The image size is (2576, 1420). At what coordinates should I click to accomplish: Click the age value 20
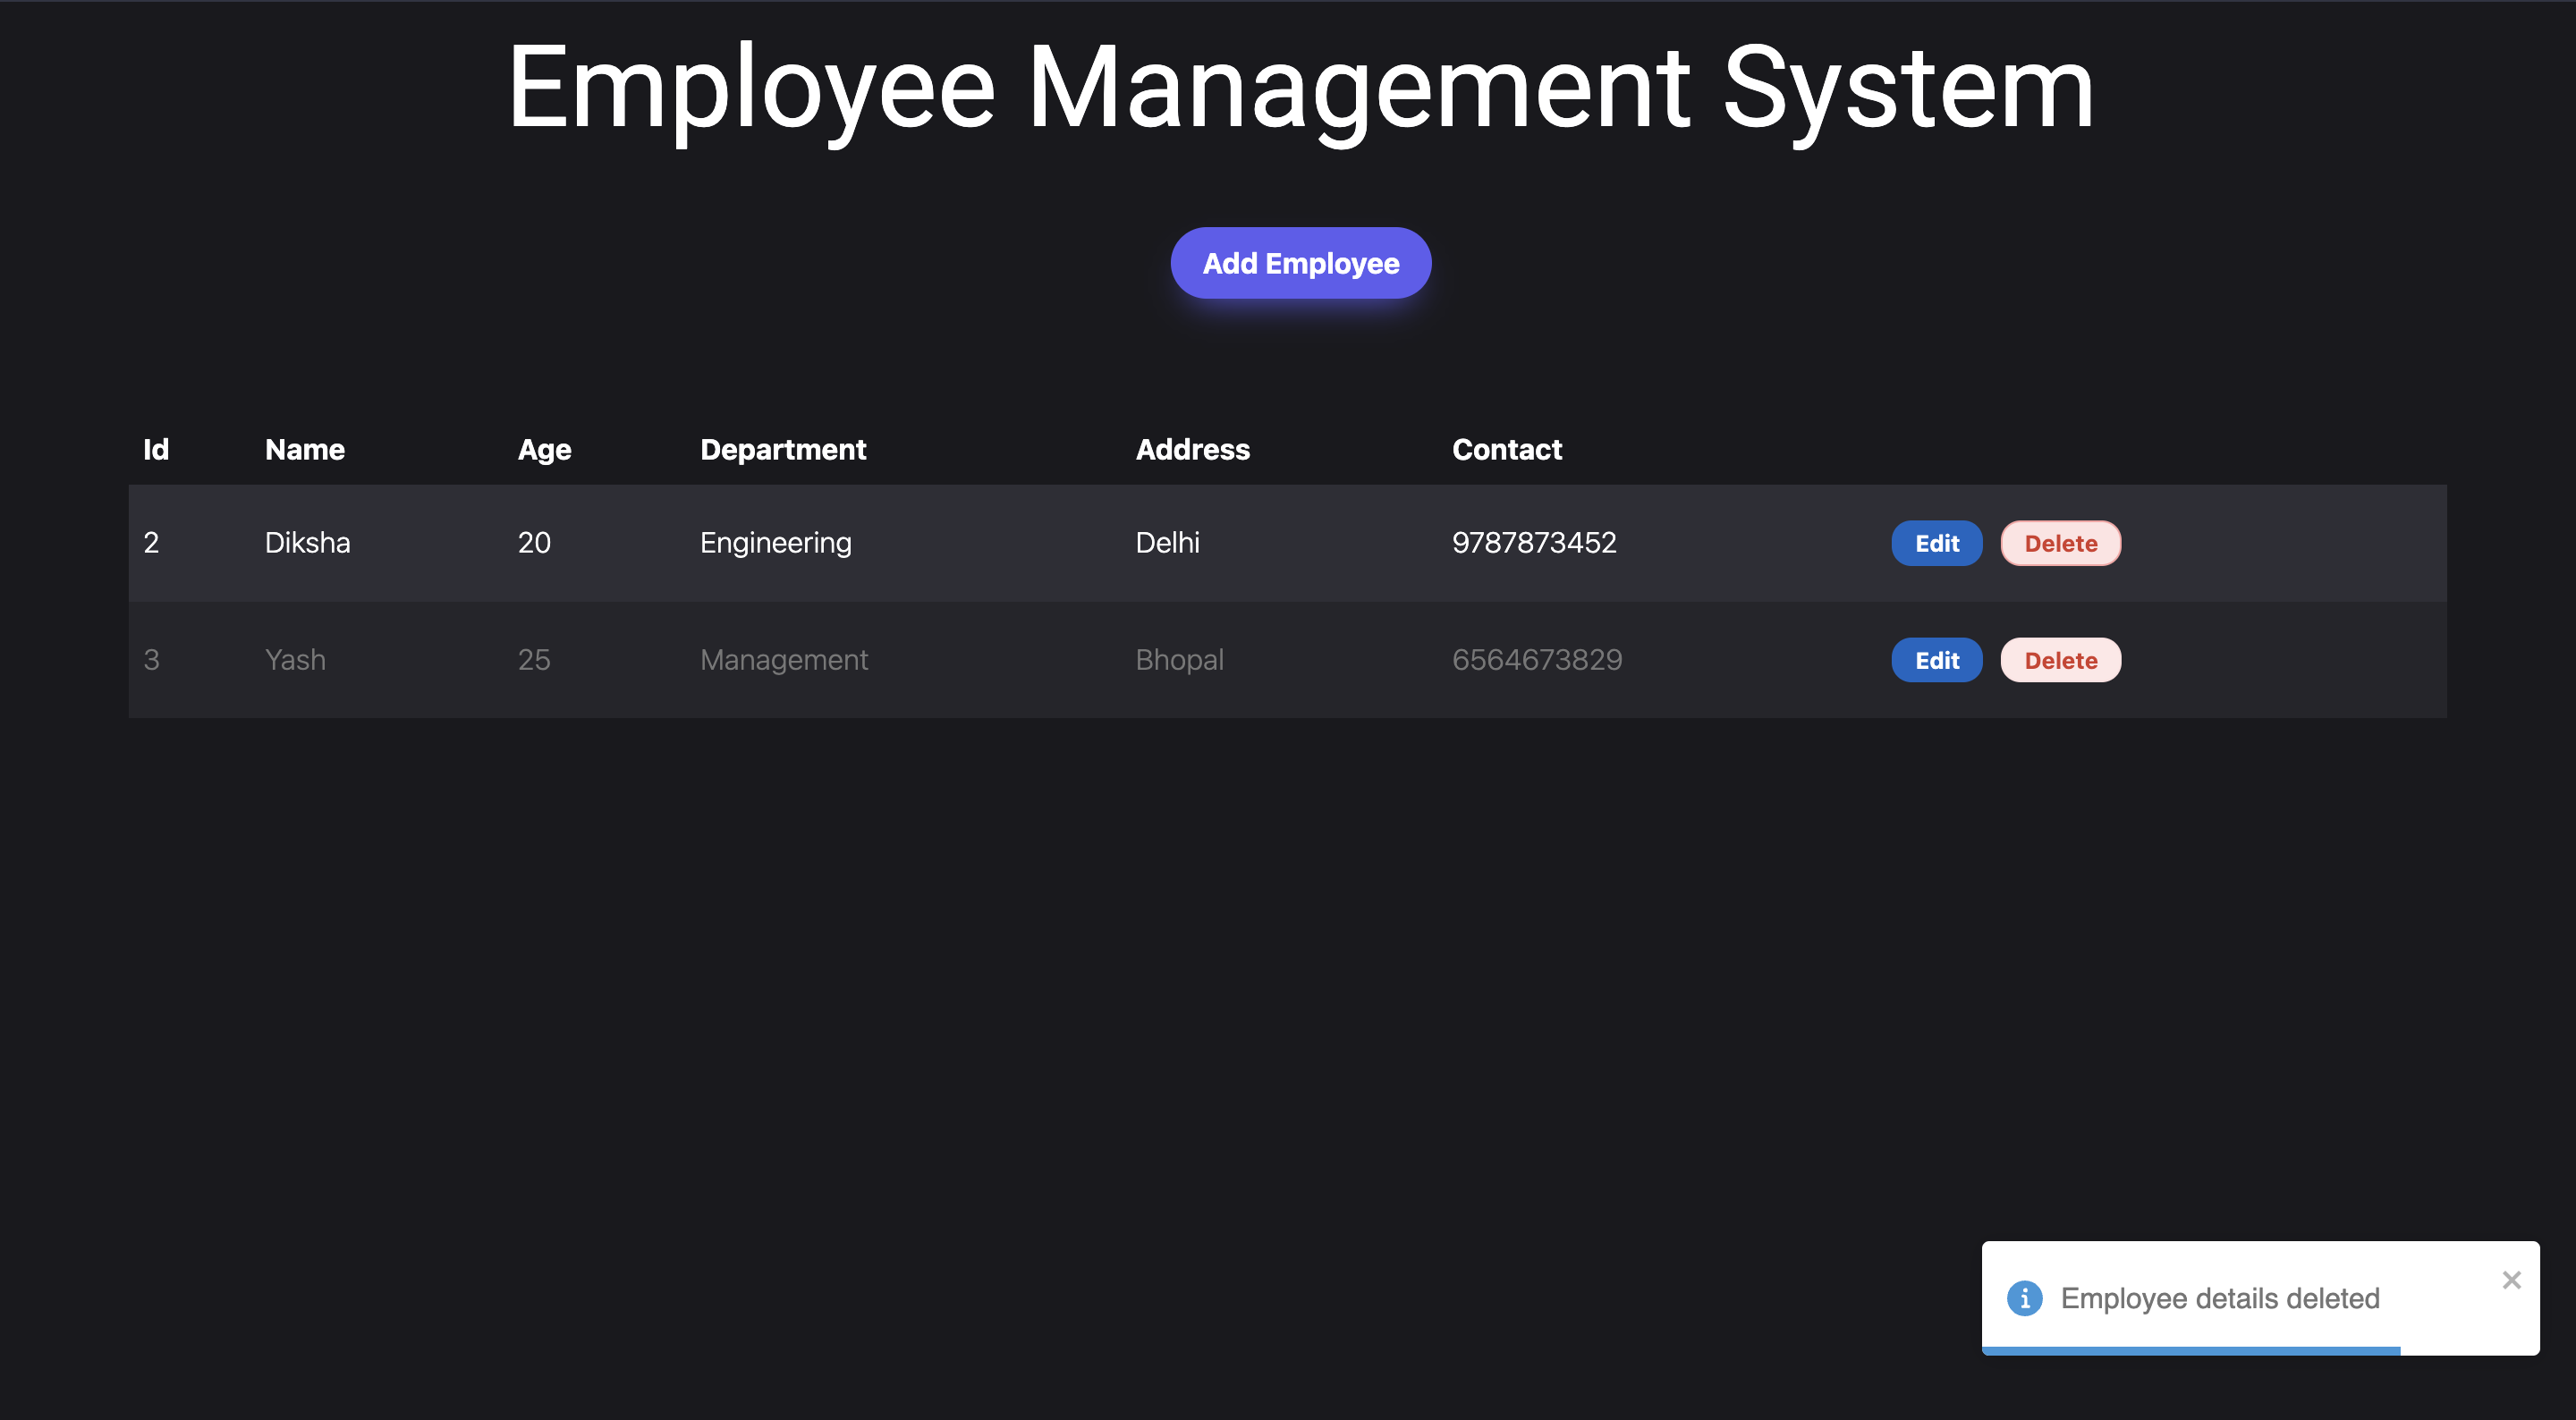(x=534, y=542)
